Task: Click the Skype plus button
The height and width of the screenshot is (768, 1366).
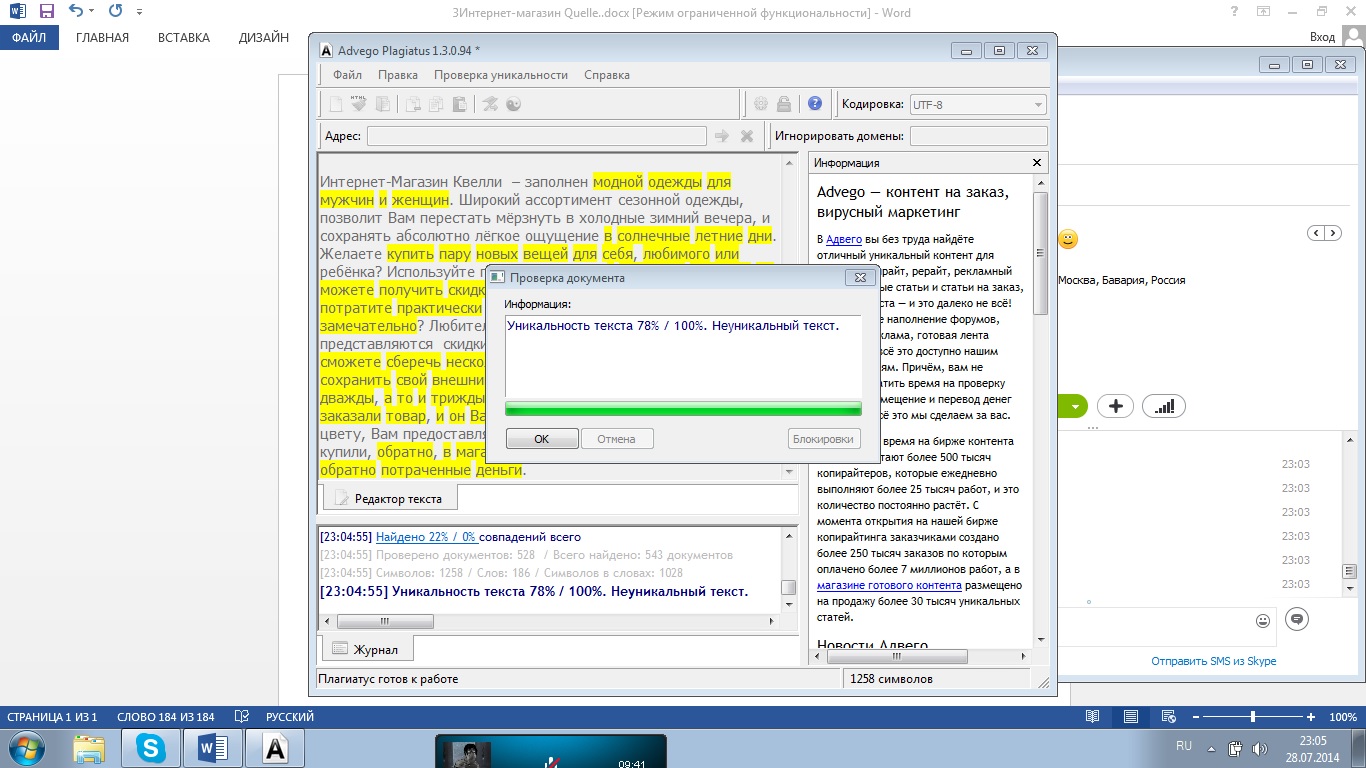Action: pos(1115,406)
